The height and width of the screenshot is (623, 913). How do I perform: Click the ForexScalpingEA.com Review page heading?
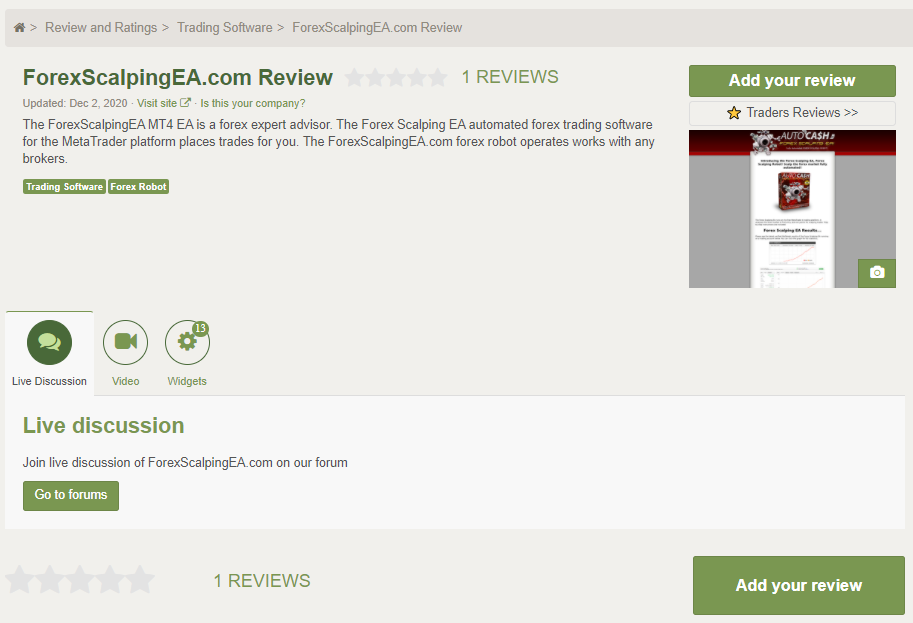(x=178, y=77)
